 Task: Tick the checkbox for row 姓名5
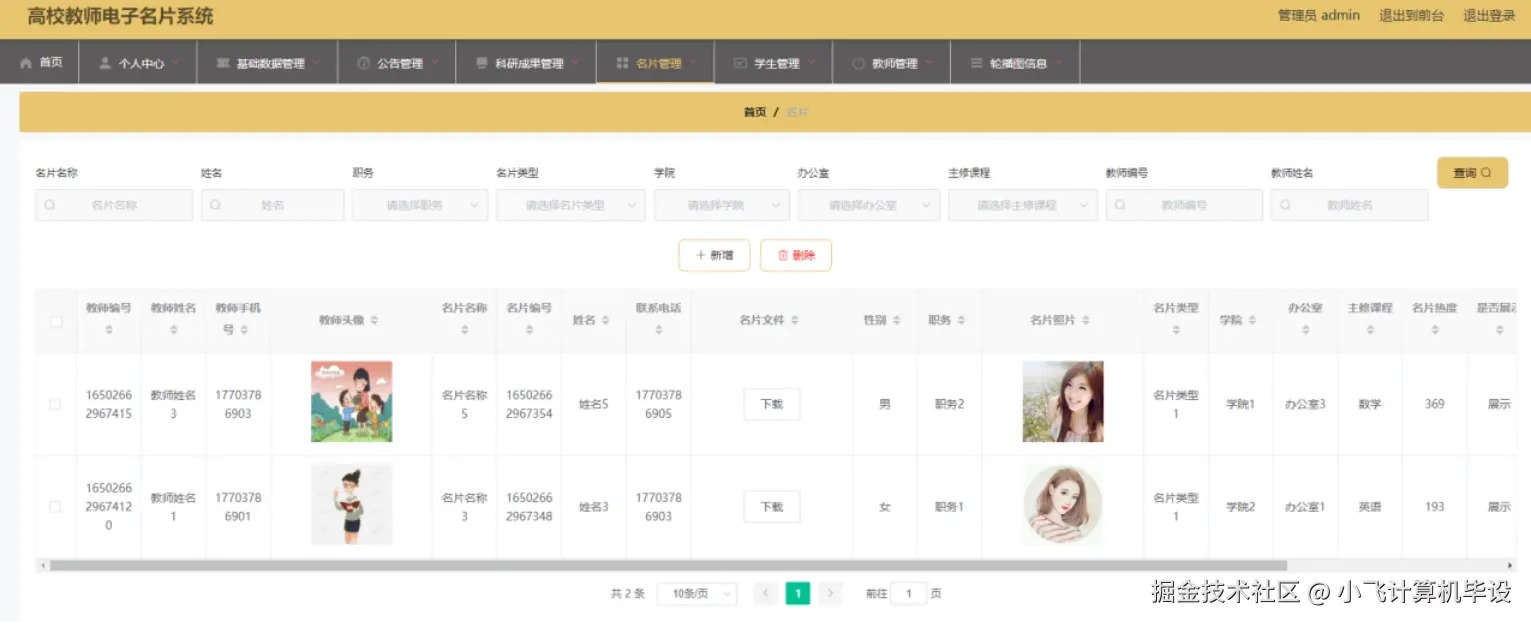[x=56, y=404]
